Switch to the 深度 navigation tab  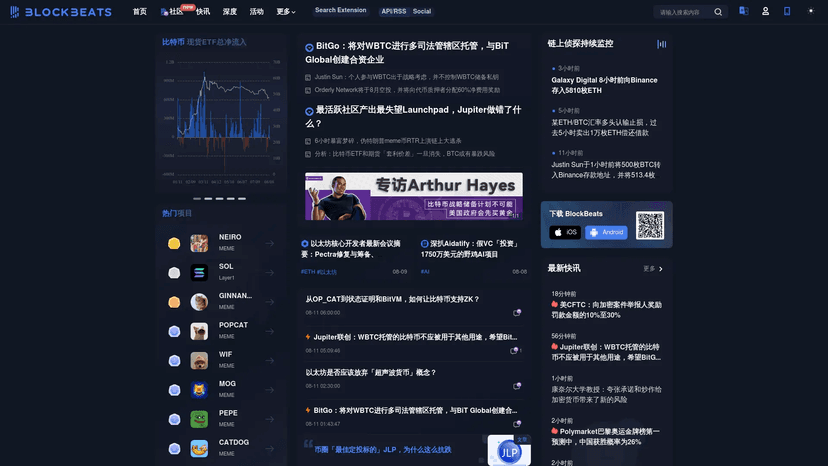pyautogui.click(x=230, y=12)
